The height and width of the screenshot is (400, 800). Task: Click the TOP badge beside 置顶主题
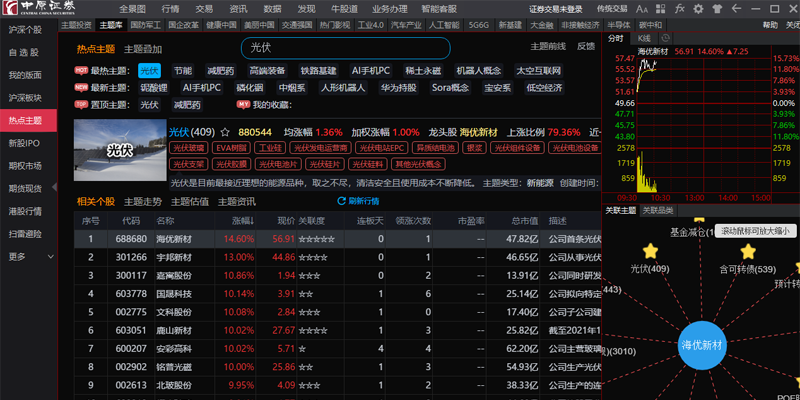pos(81,104)
